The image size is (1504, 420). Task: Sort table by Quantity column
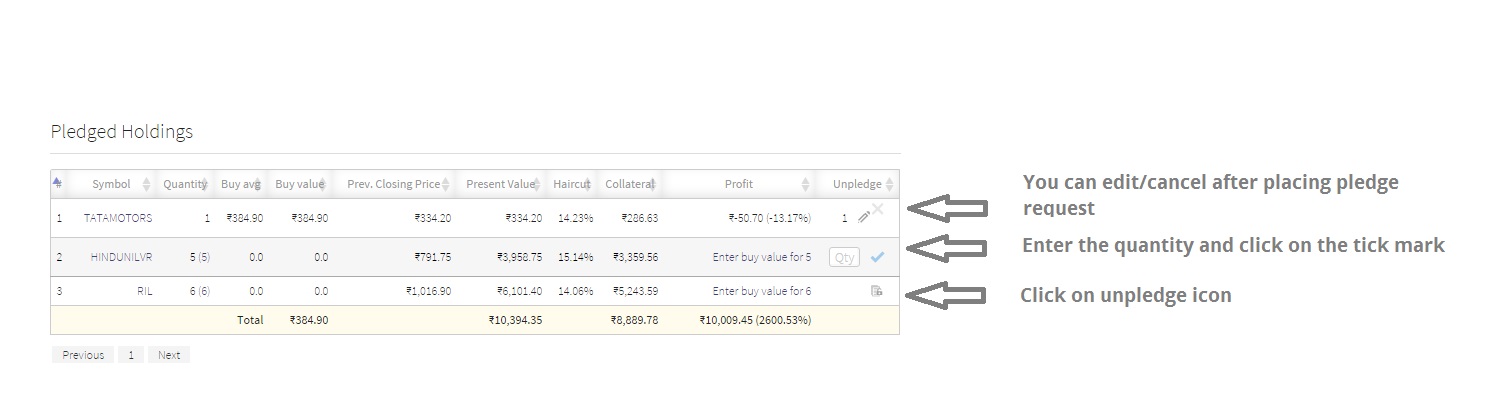pyautogui.click(x=184, y=184)
